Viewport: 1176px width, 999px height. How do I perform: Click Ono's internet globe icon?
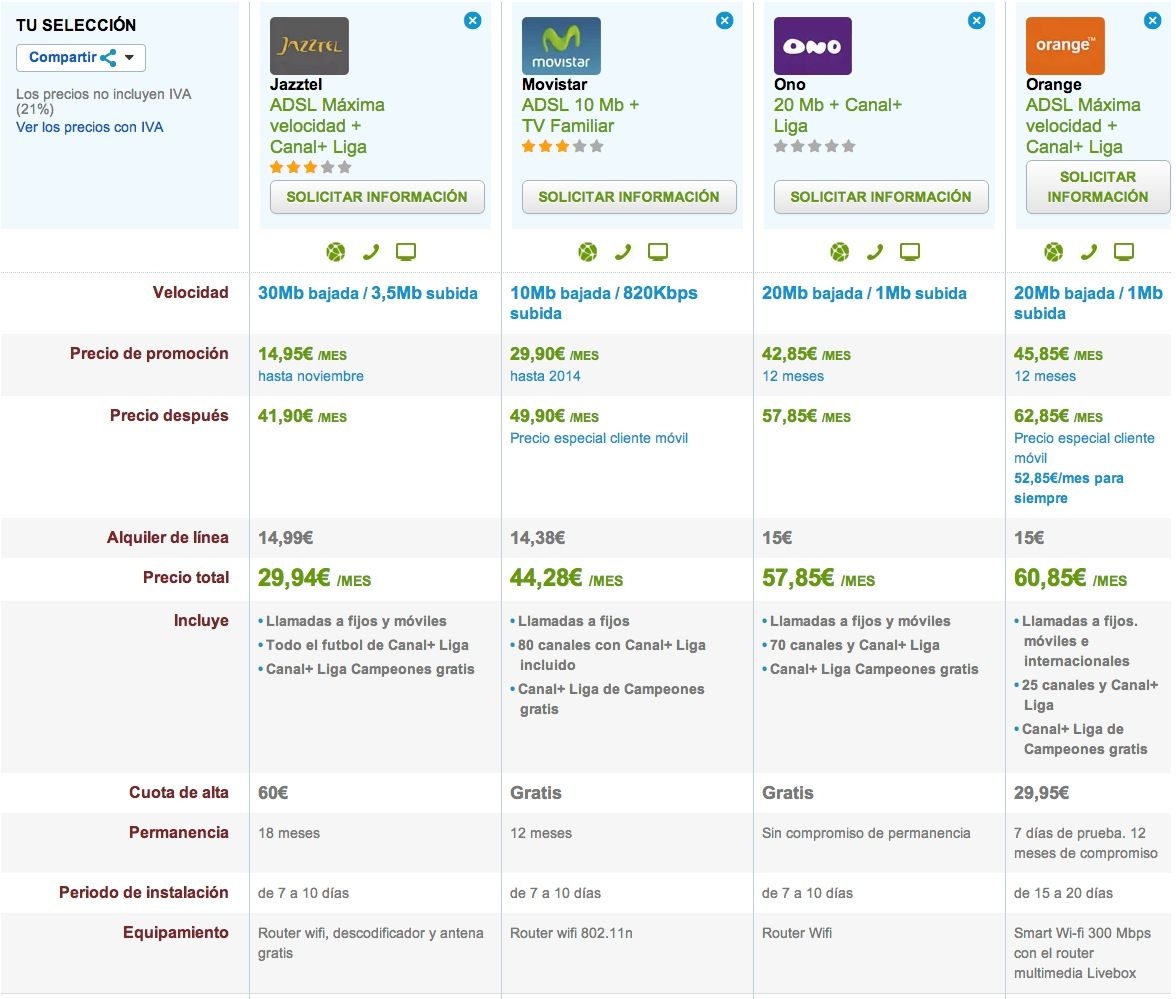(x=840, y=252)
